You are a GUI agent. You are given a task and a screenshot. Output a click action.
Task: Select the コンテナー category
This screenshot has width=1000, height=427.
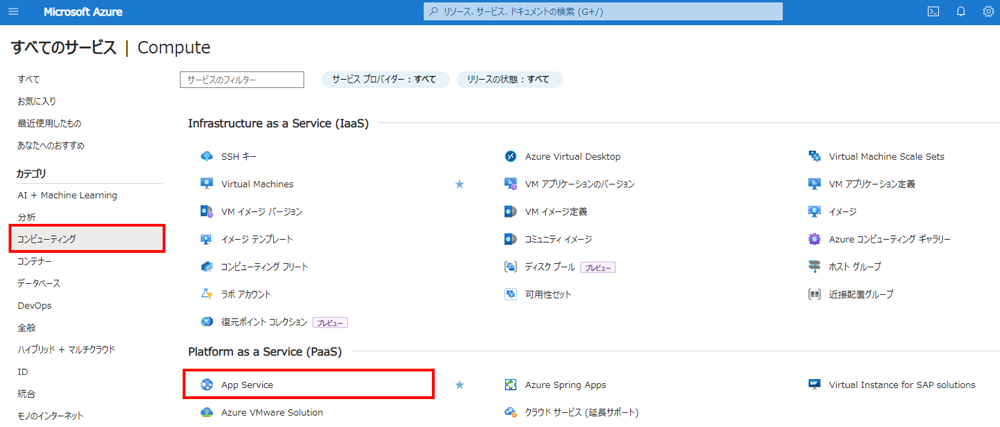[35, 261]
